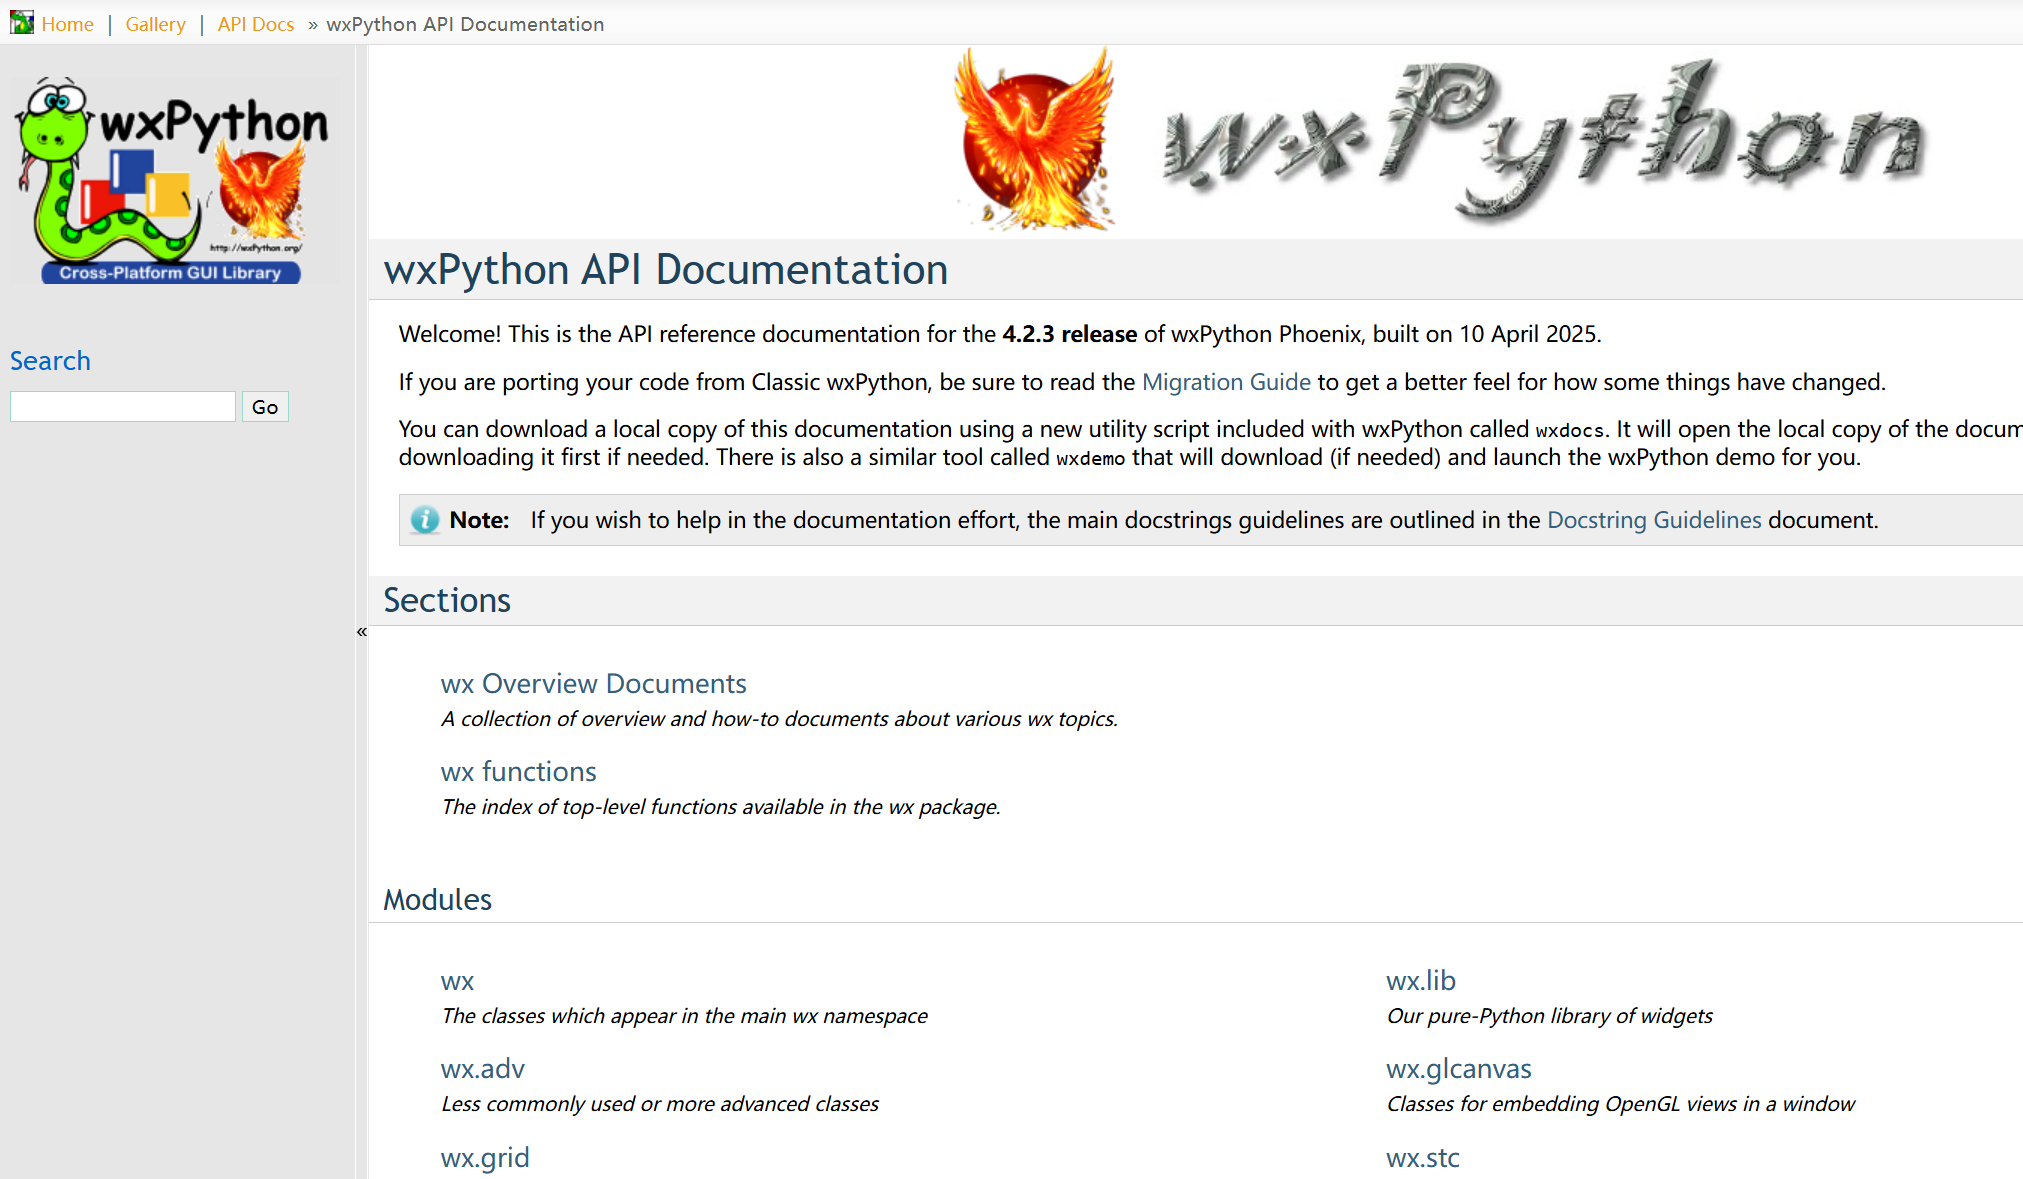The image size is (2023, 1179).
Task: Click 'The classes which appear in the main wx namespace'
Action: click(684, 1016)
